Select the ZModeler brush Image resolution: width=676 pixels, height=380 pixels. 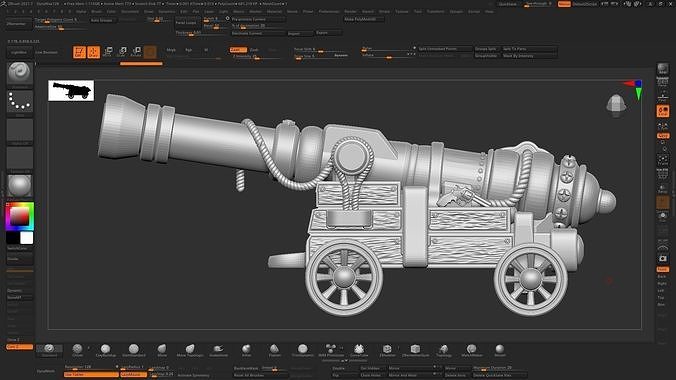[x=387, y=350]
